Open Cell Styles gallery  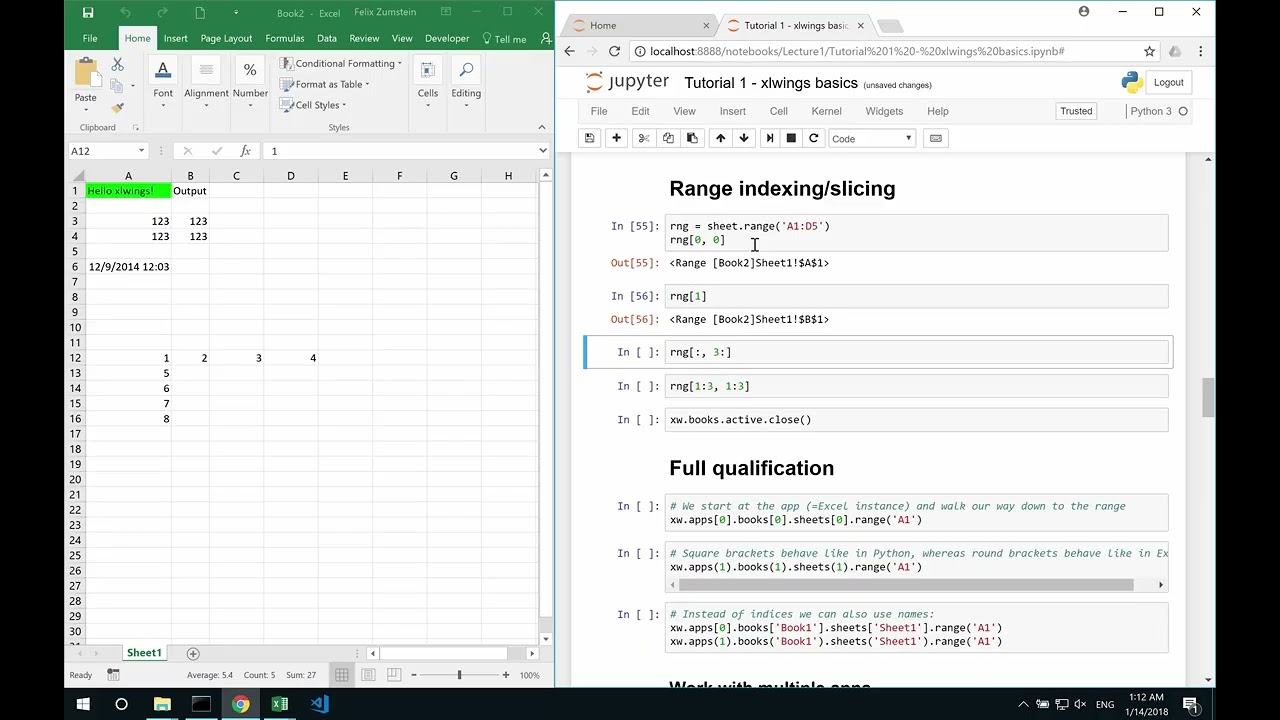[x=313, y=105]
